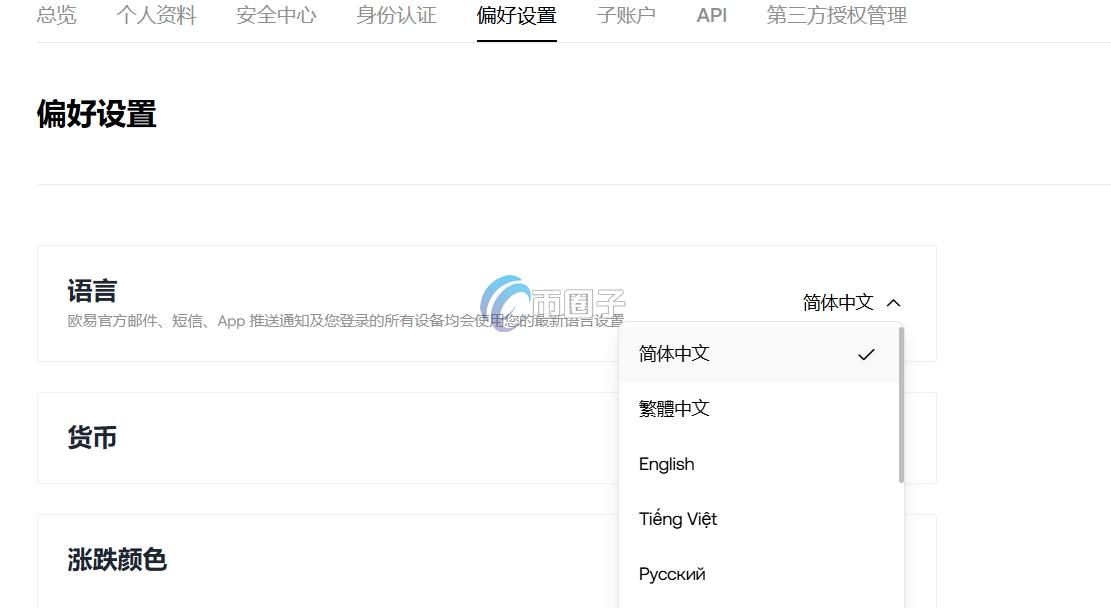
Task: 选择 Русский 语言选项
Action: pyautogui.click(x=672, y=573)
